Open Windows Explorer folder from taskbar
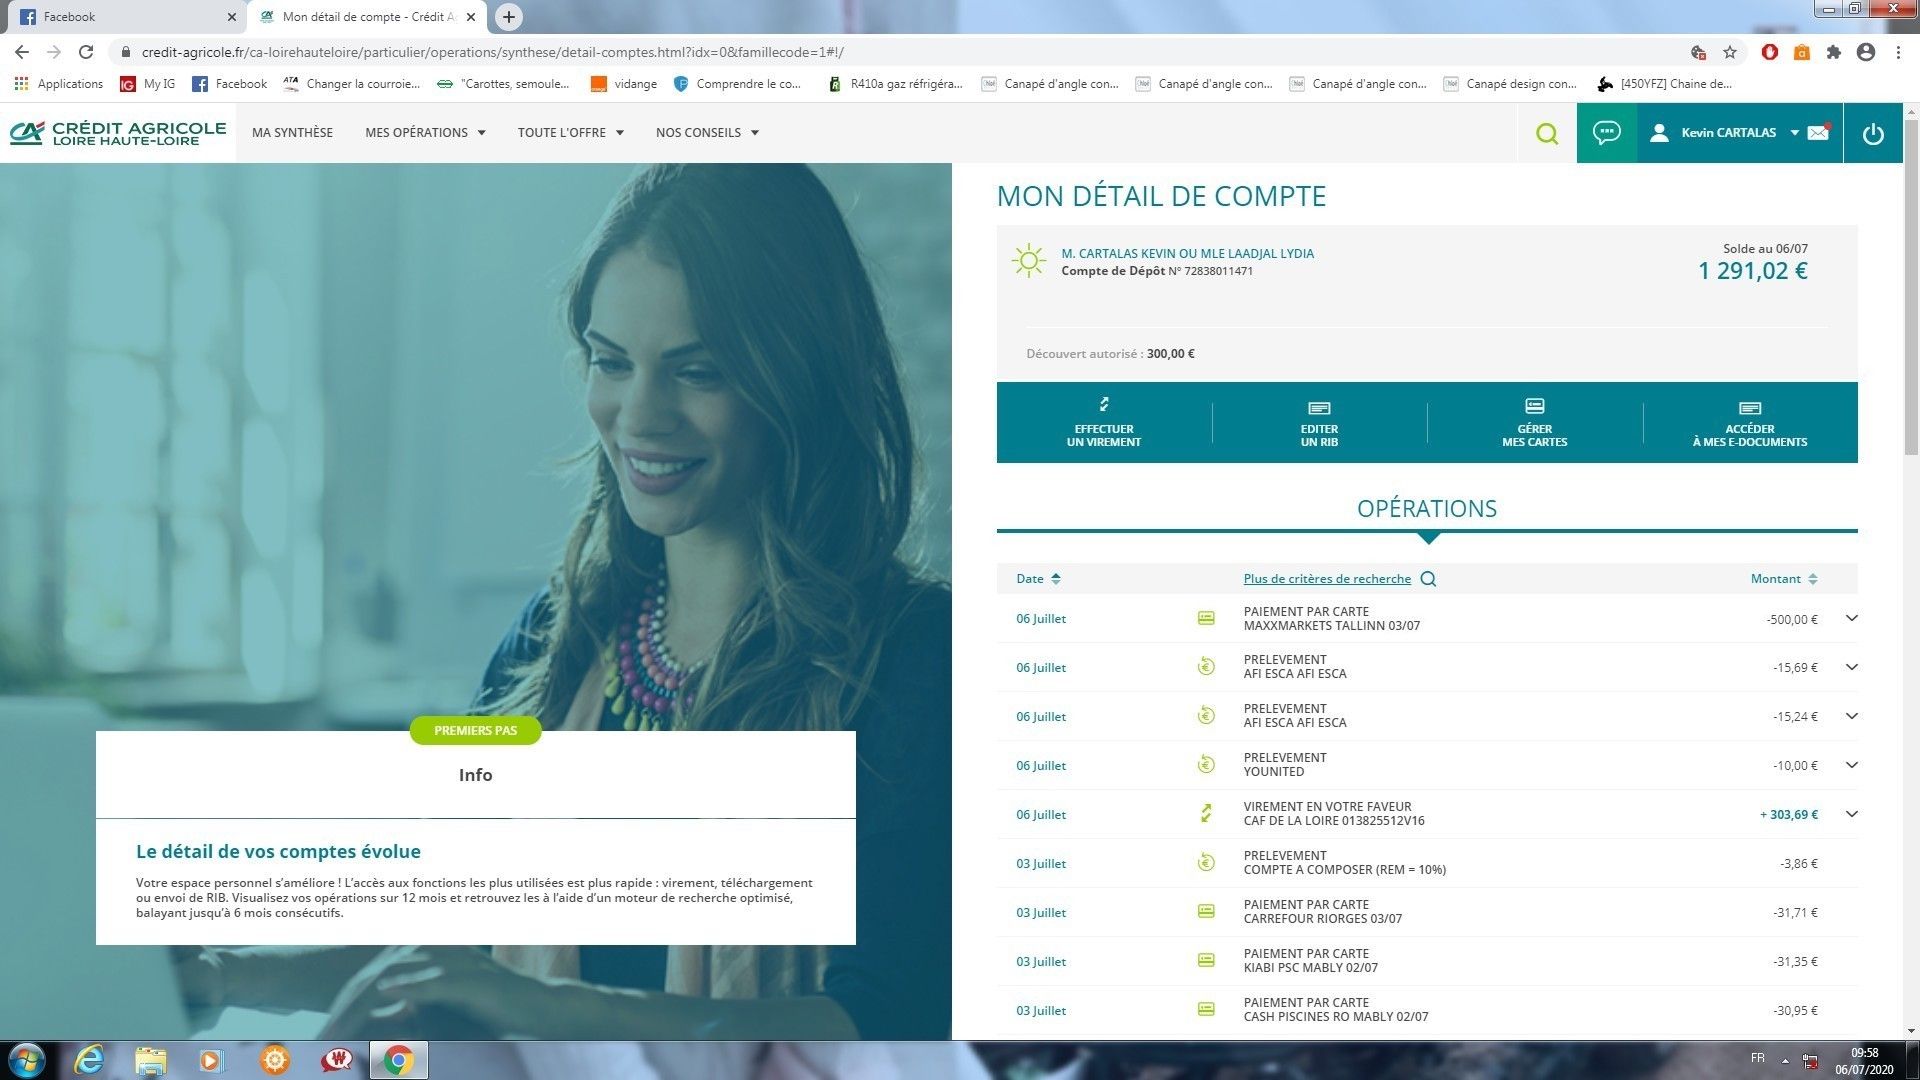Image resolution: width=1920 pixels, height=1080 pixels. click(x=150, y=1060)
